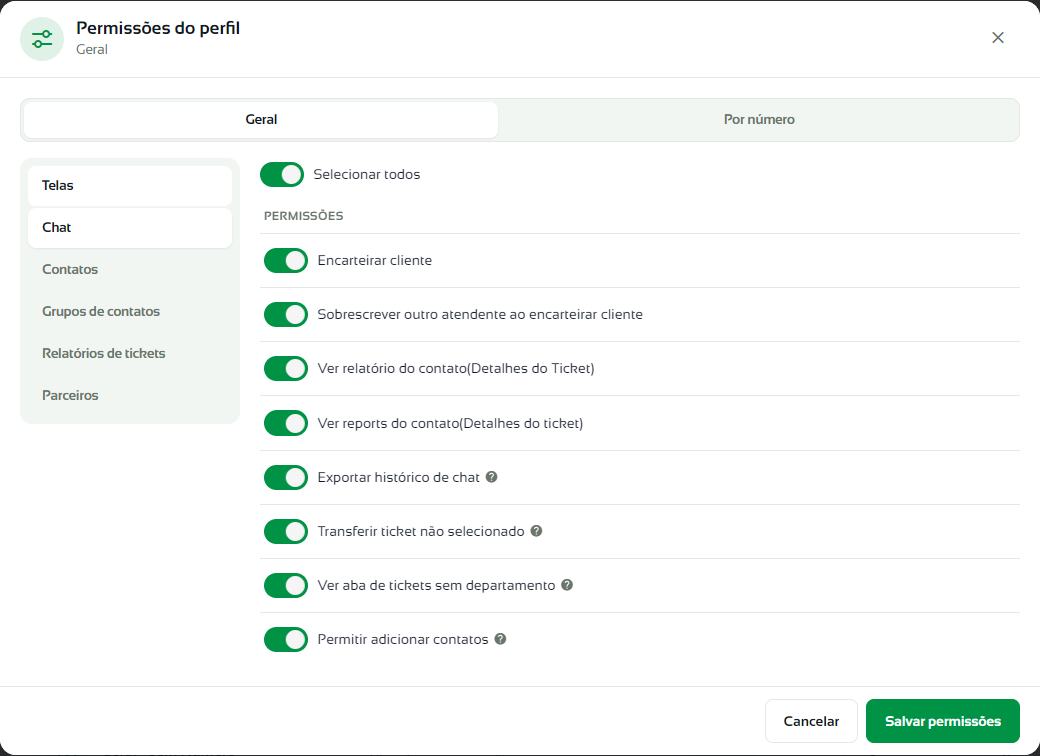Select Telas in the side menu
1040x756 pixels.
(130, 186)
